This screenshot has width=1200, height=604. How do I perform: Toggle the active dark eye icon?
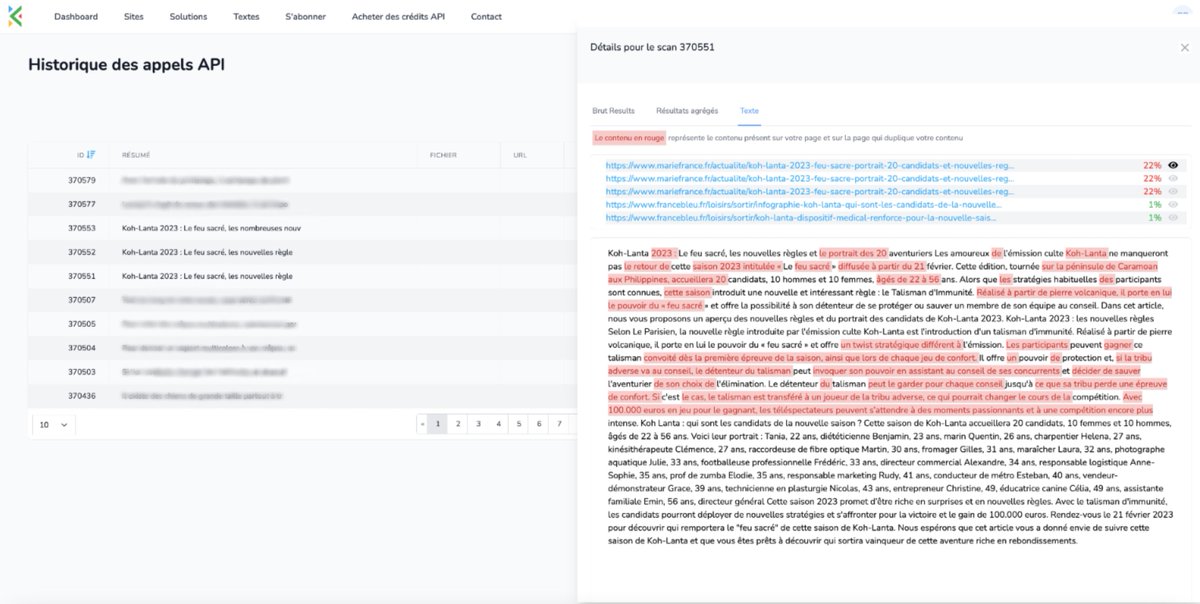[x=1173, y=165]
